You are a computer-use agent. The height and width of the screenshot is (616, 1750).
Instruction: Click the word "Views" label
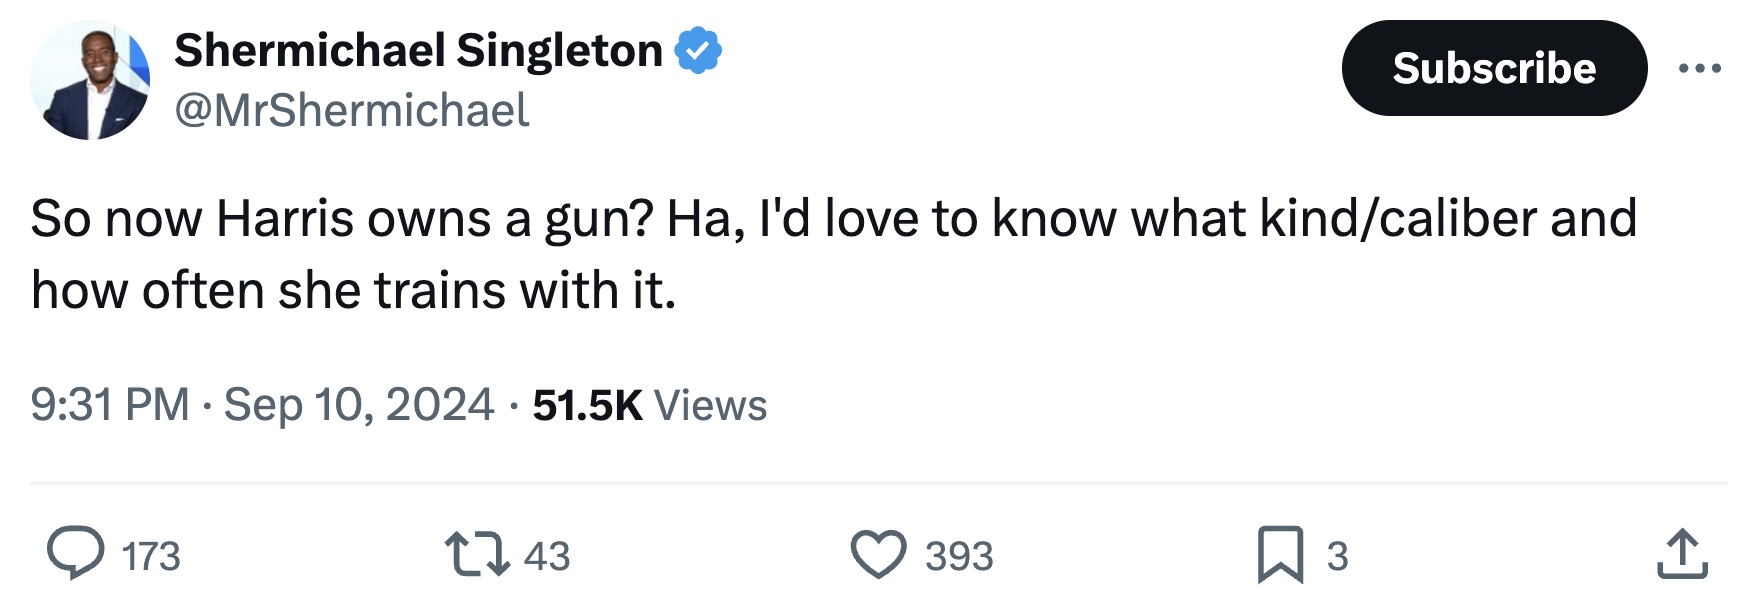pyautogui.click(x=710, y=405)
